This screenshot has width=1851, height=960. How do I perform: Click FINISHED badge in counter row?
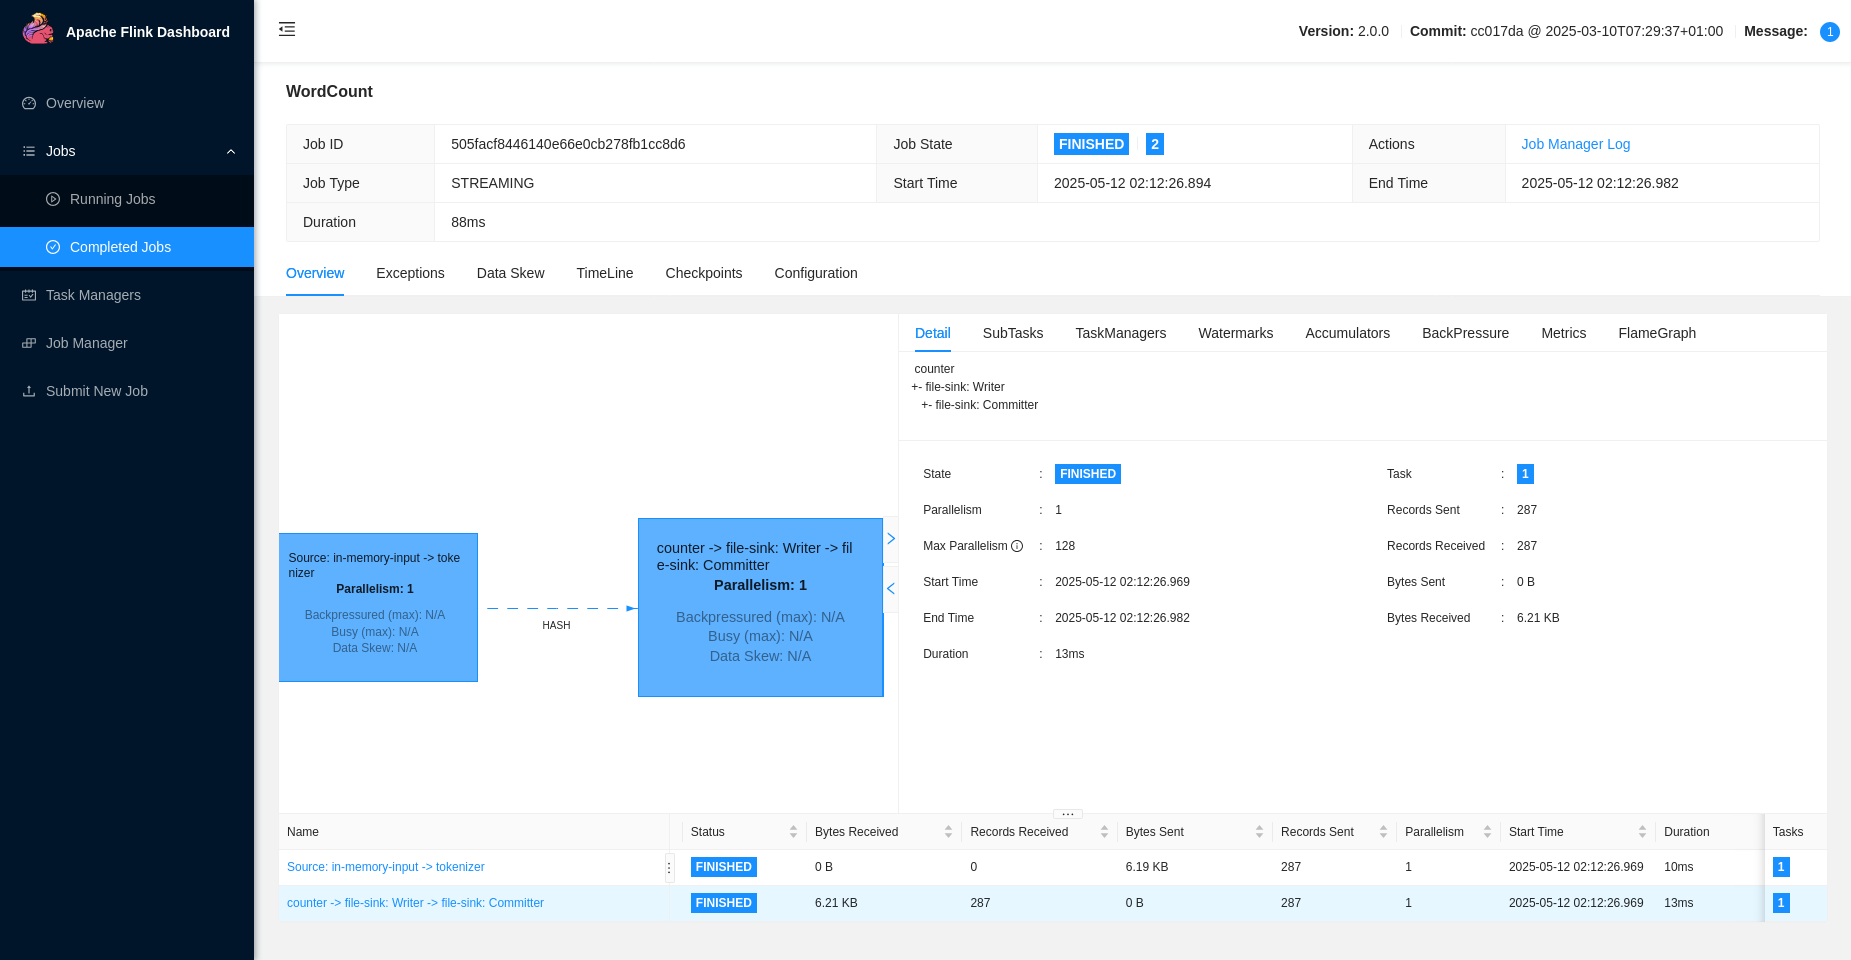coord(723,903)
